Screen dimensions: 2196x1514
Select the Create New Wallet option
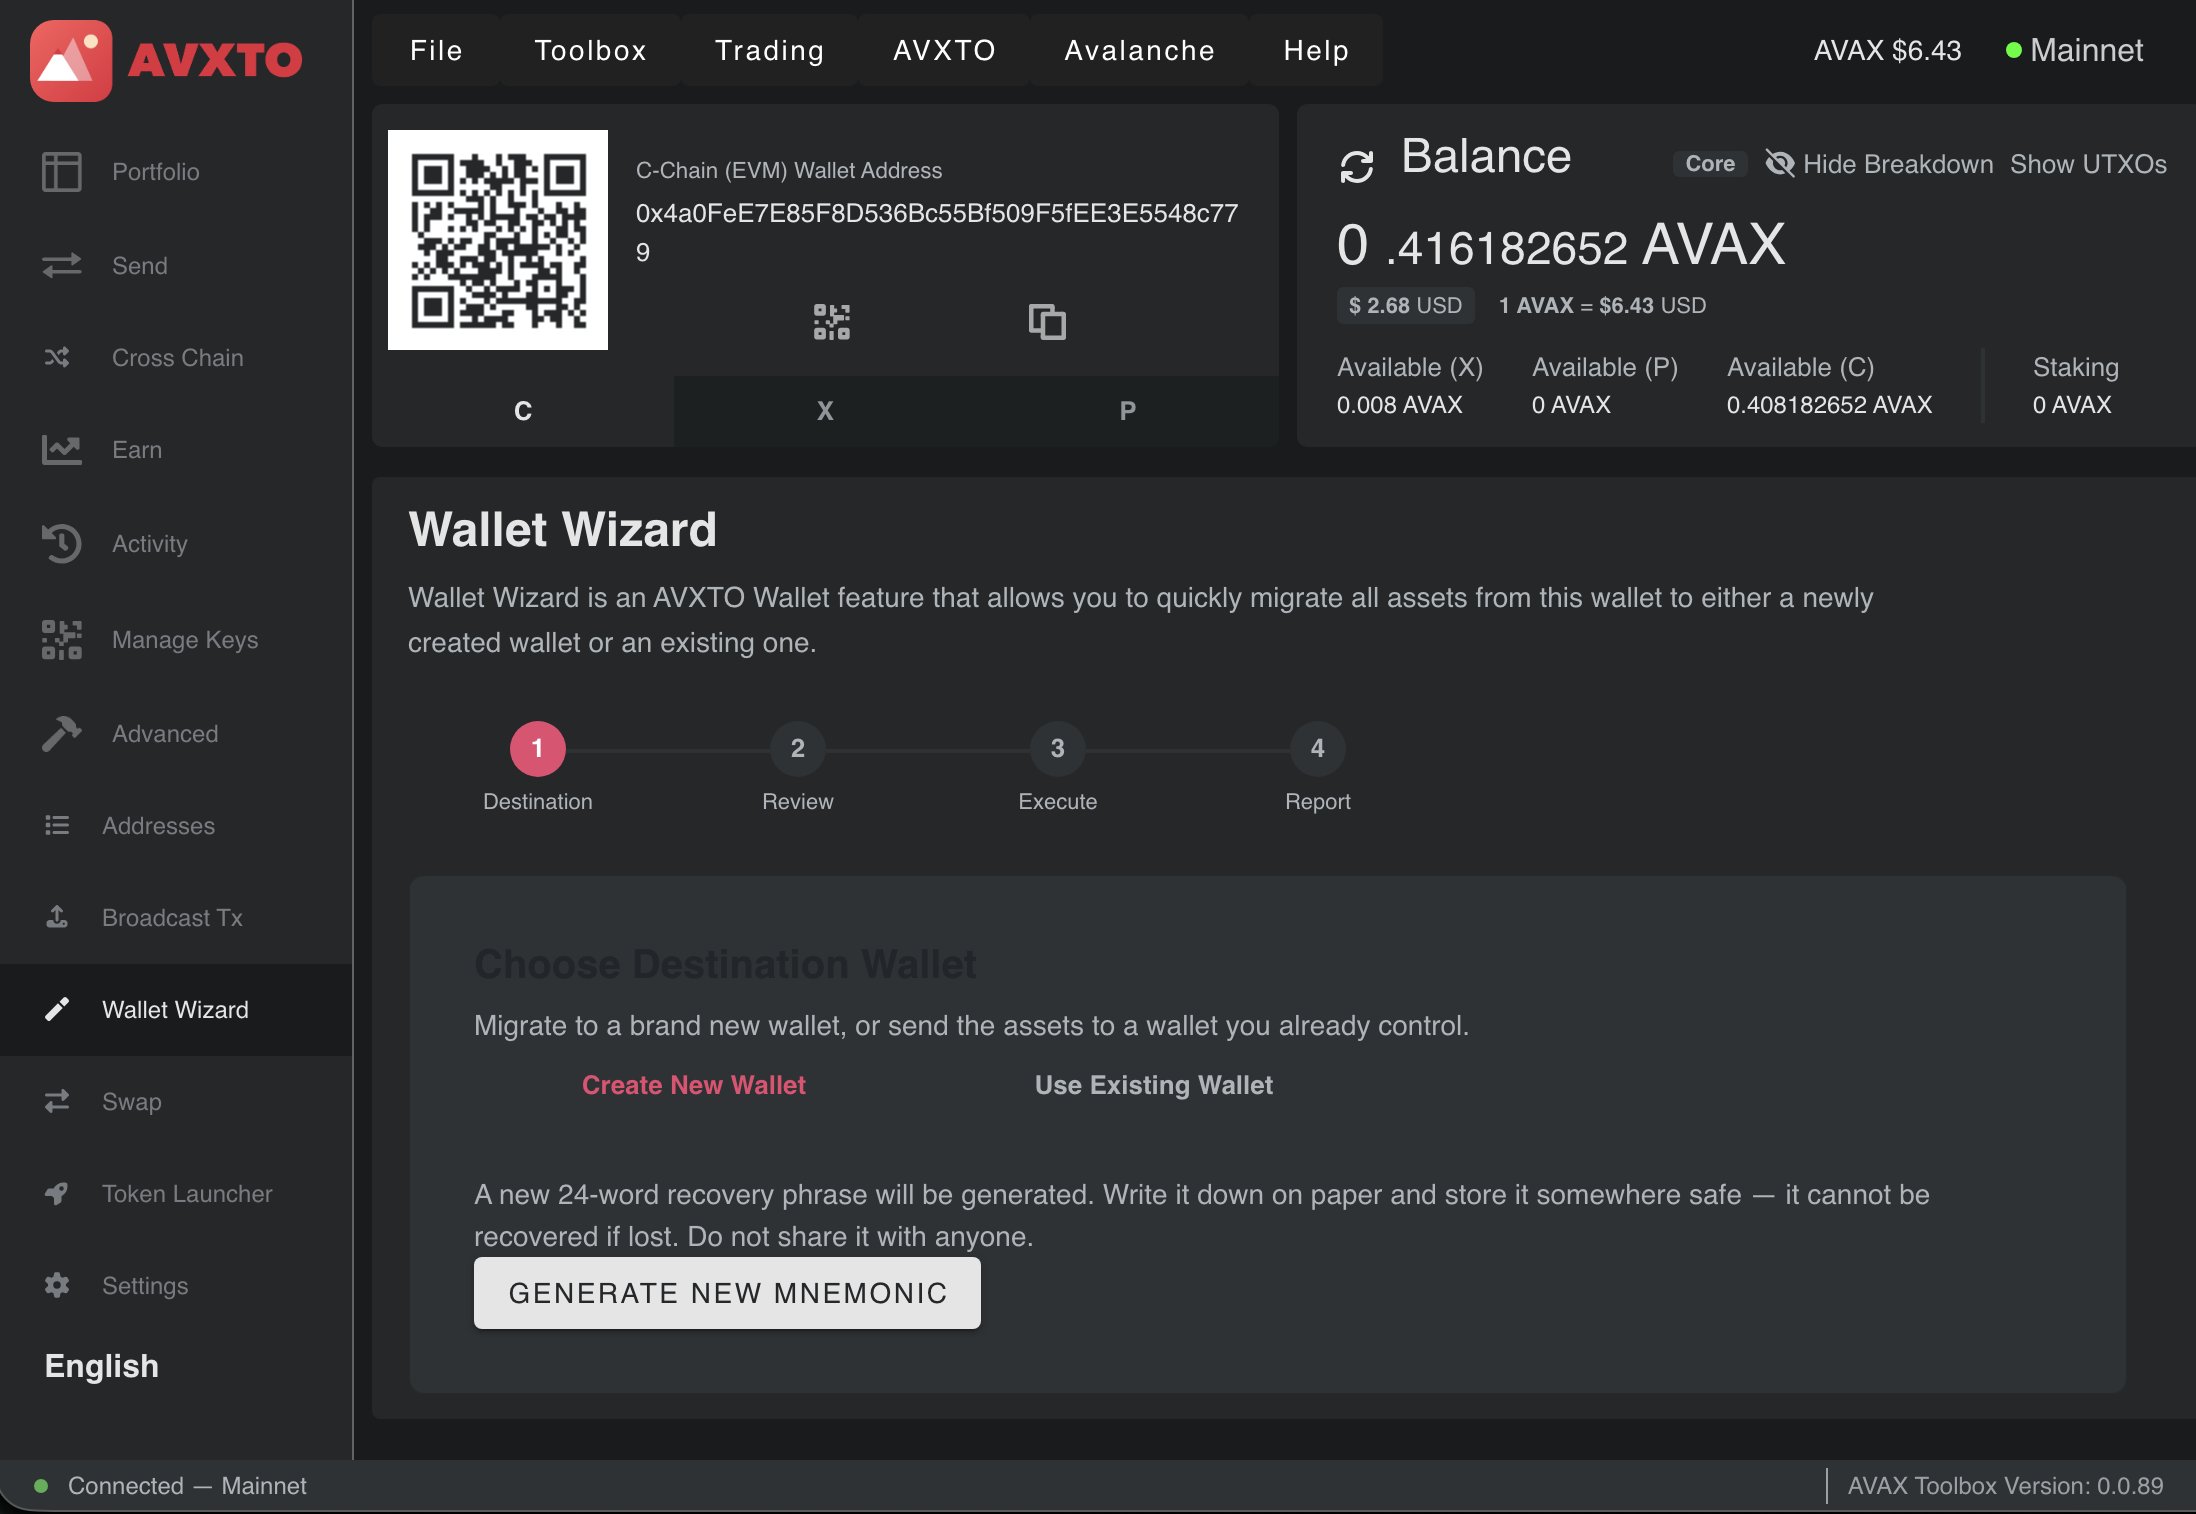click(694, 1085)
